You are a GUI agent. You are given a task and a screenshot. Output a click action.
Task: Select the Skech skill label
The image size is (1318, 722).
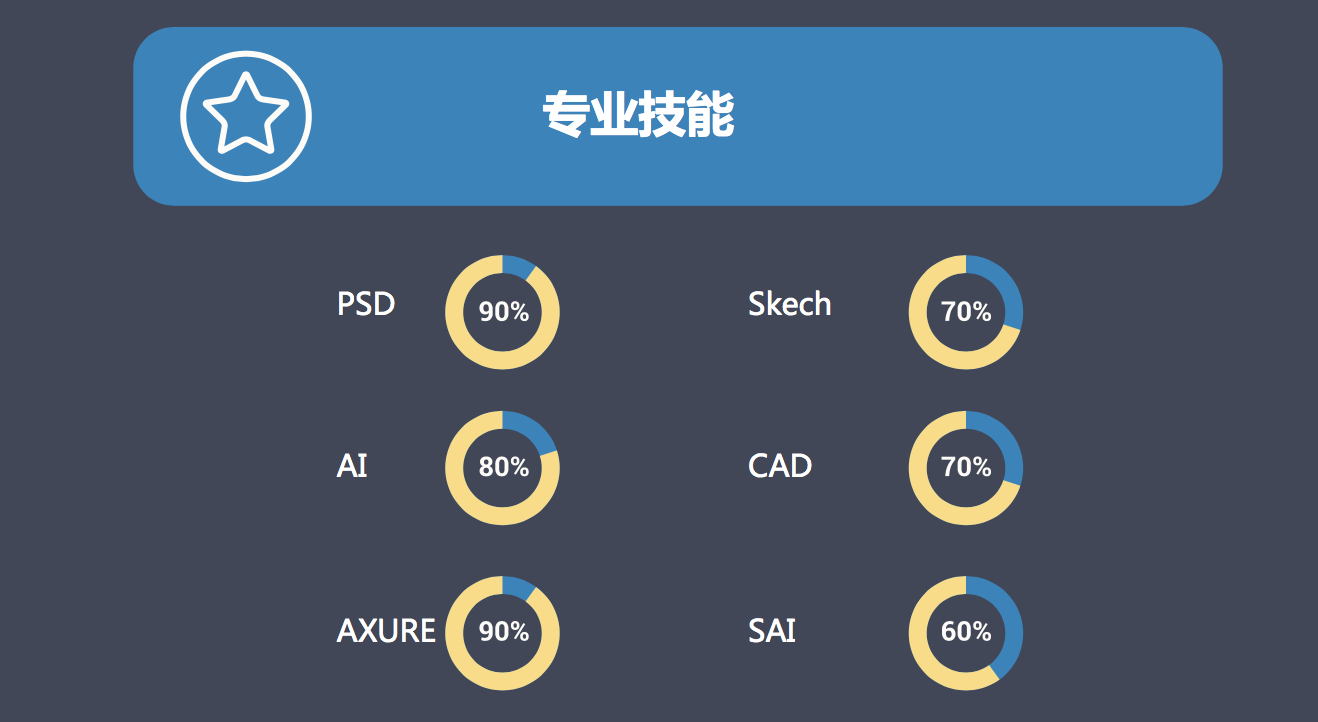(x=789, y=303)
